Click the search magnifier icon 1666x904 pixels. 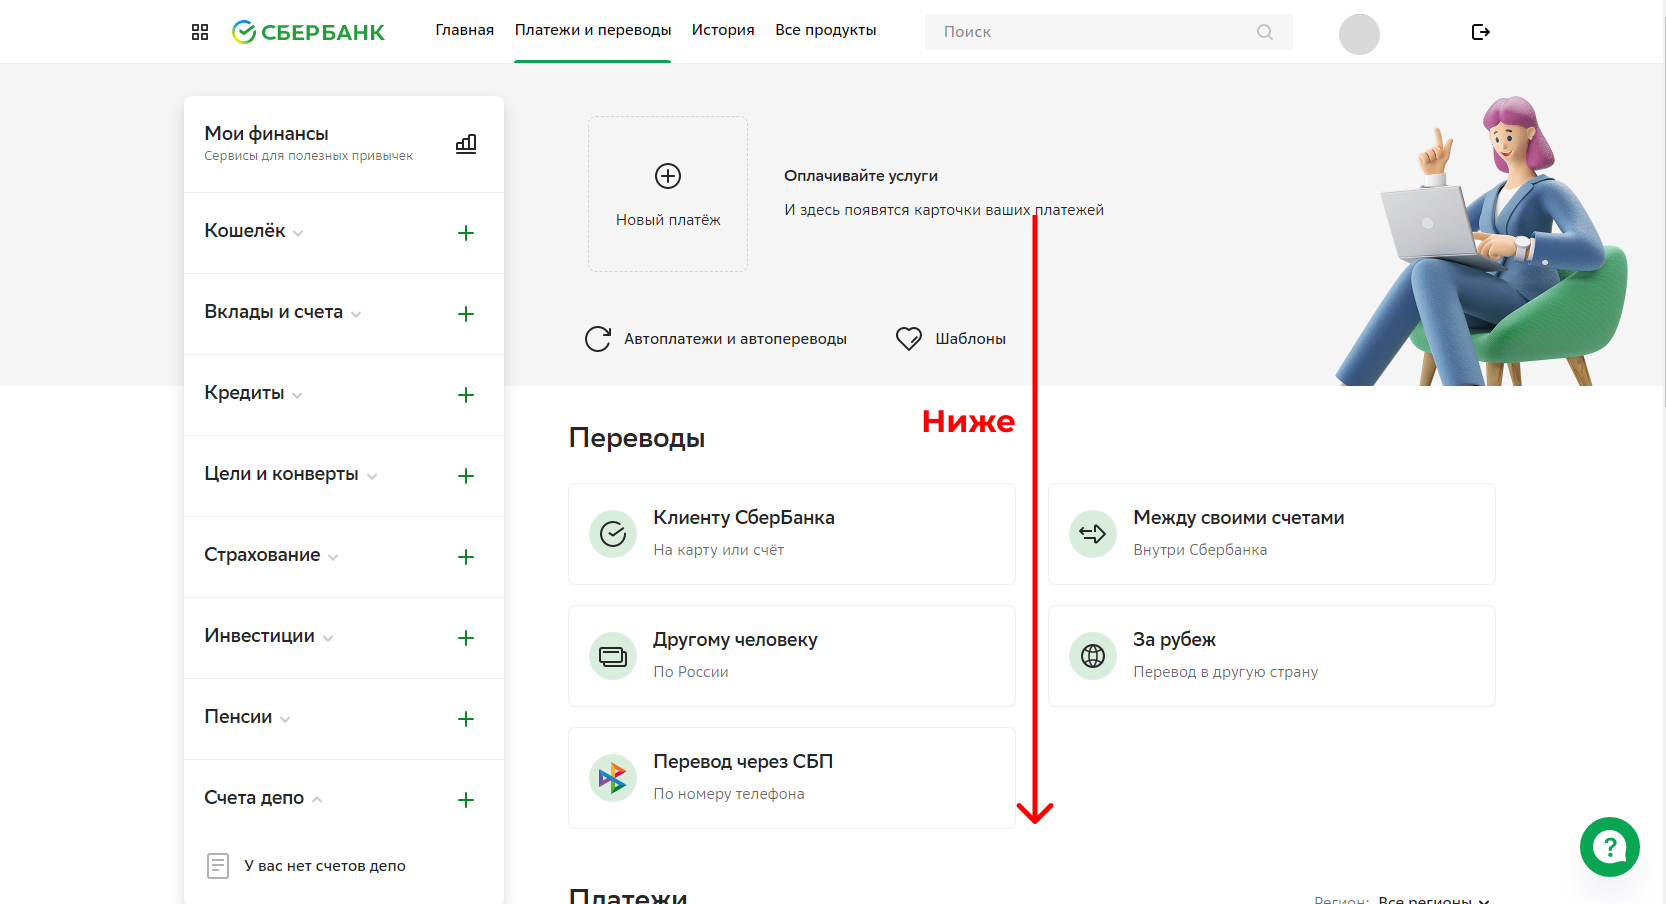click(1265, 32)
